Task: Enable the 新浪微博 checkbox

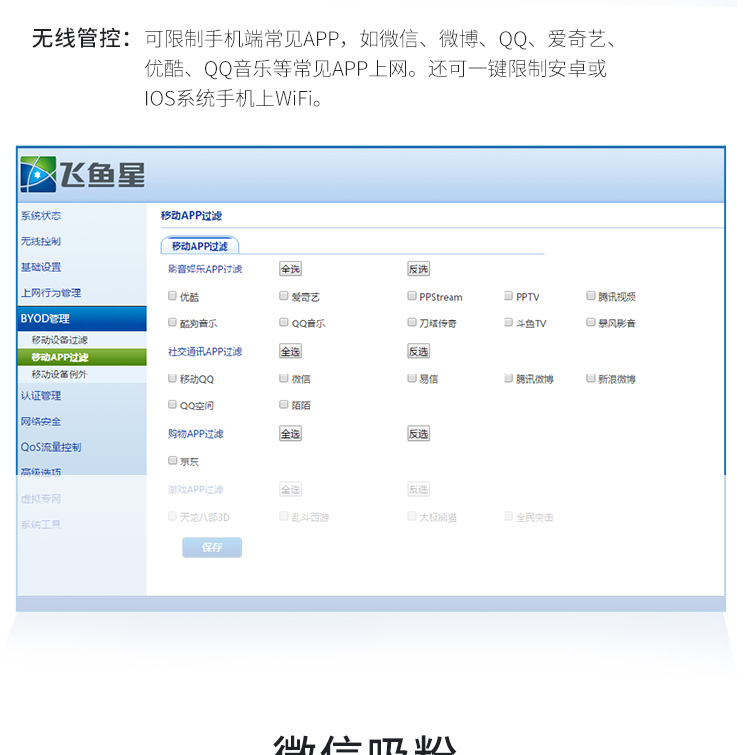Action: pyautogui.click(x=591, y=378)
